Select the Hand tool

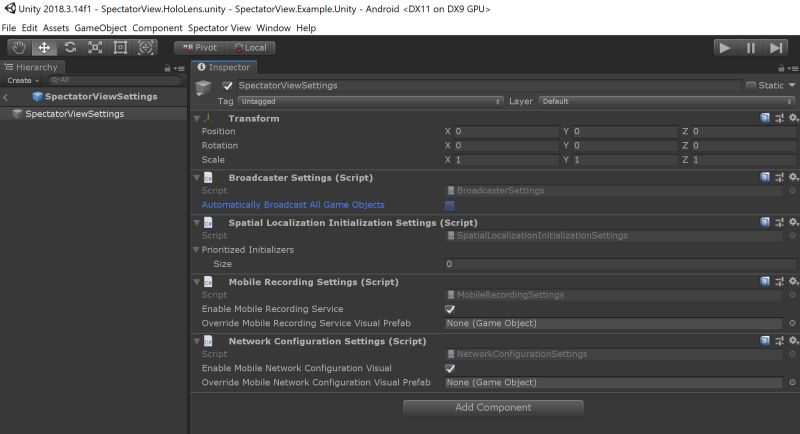point(19,48)
